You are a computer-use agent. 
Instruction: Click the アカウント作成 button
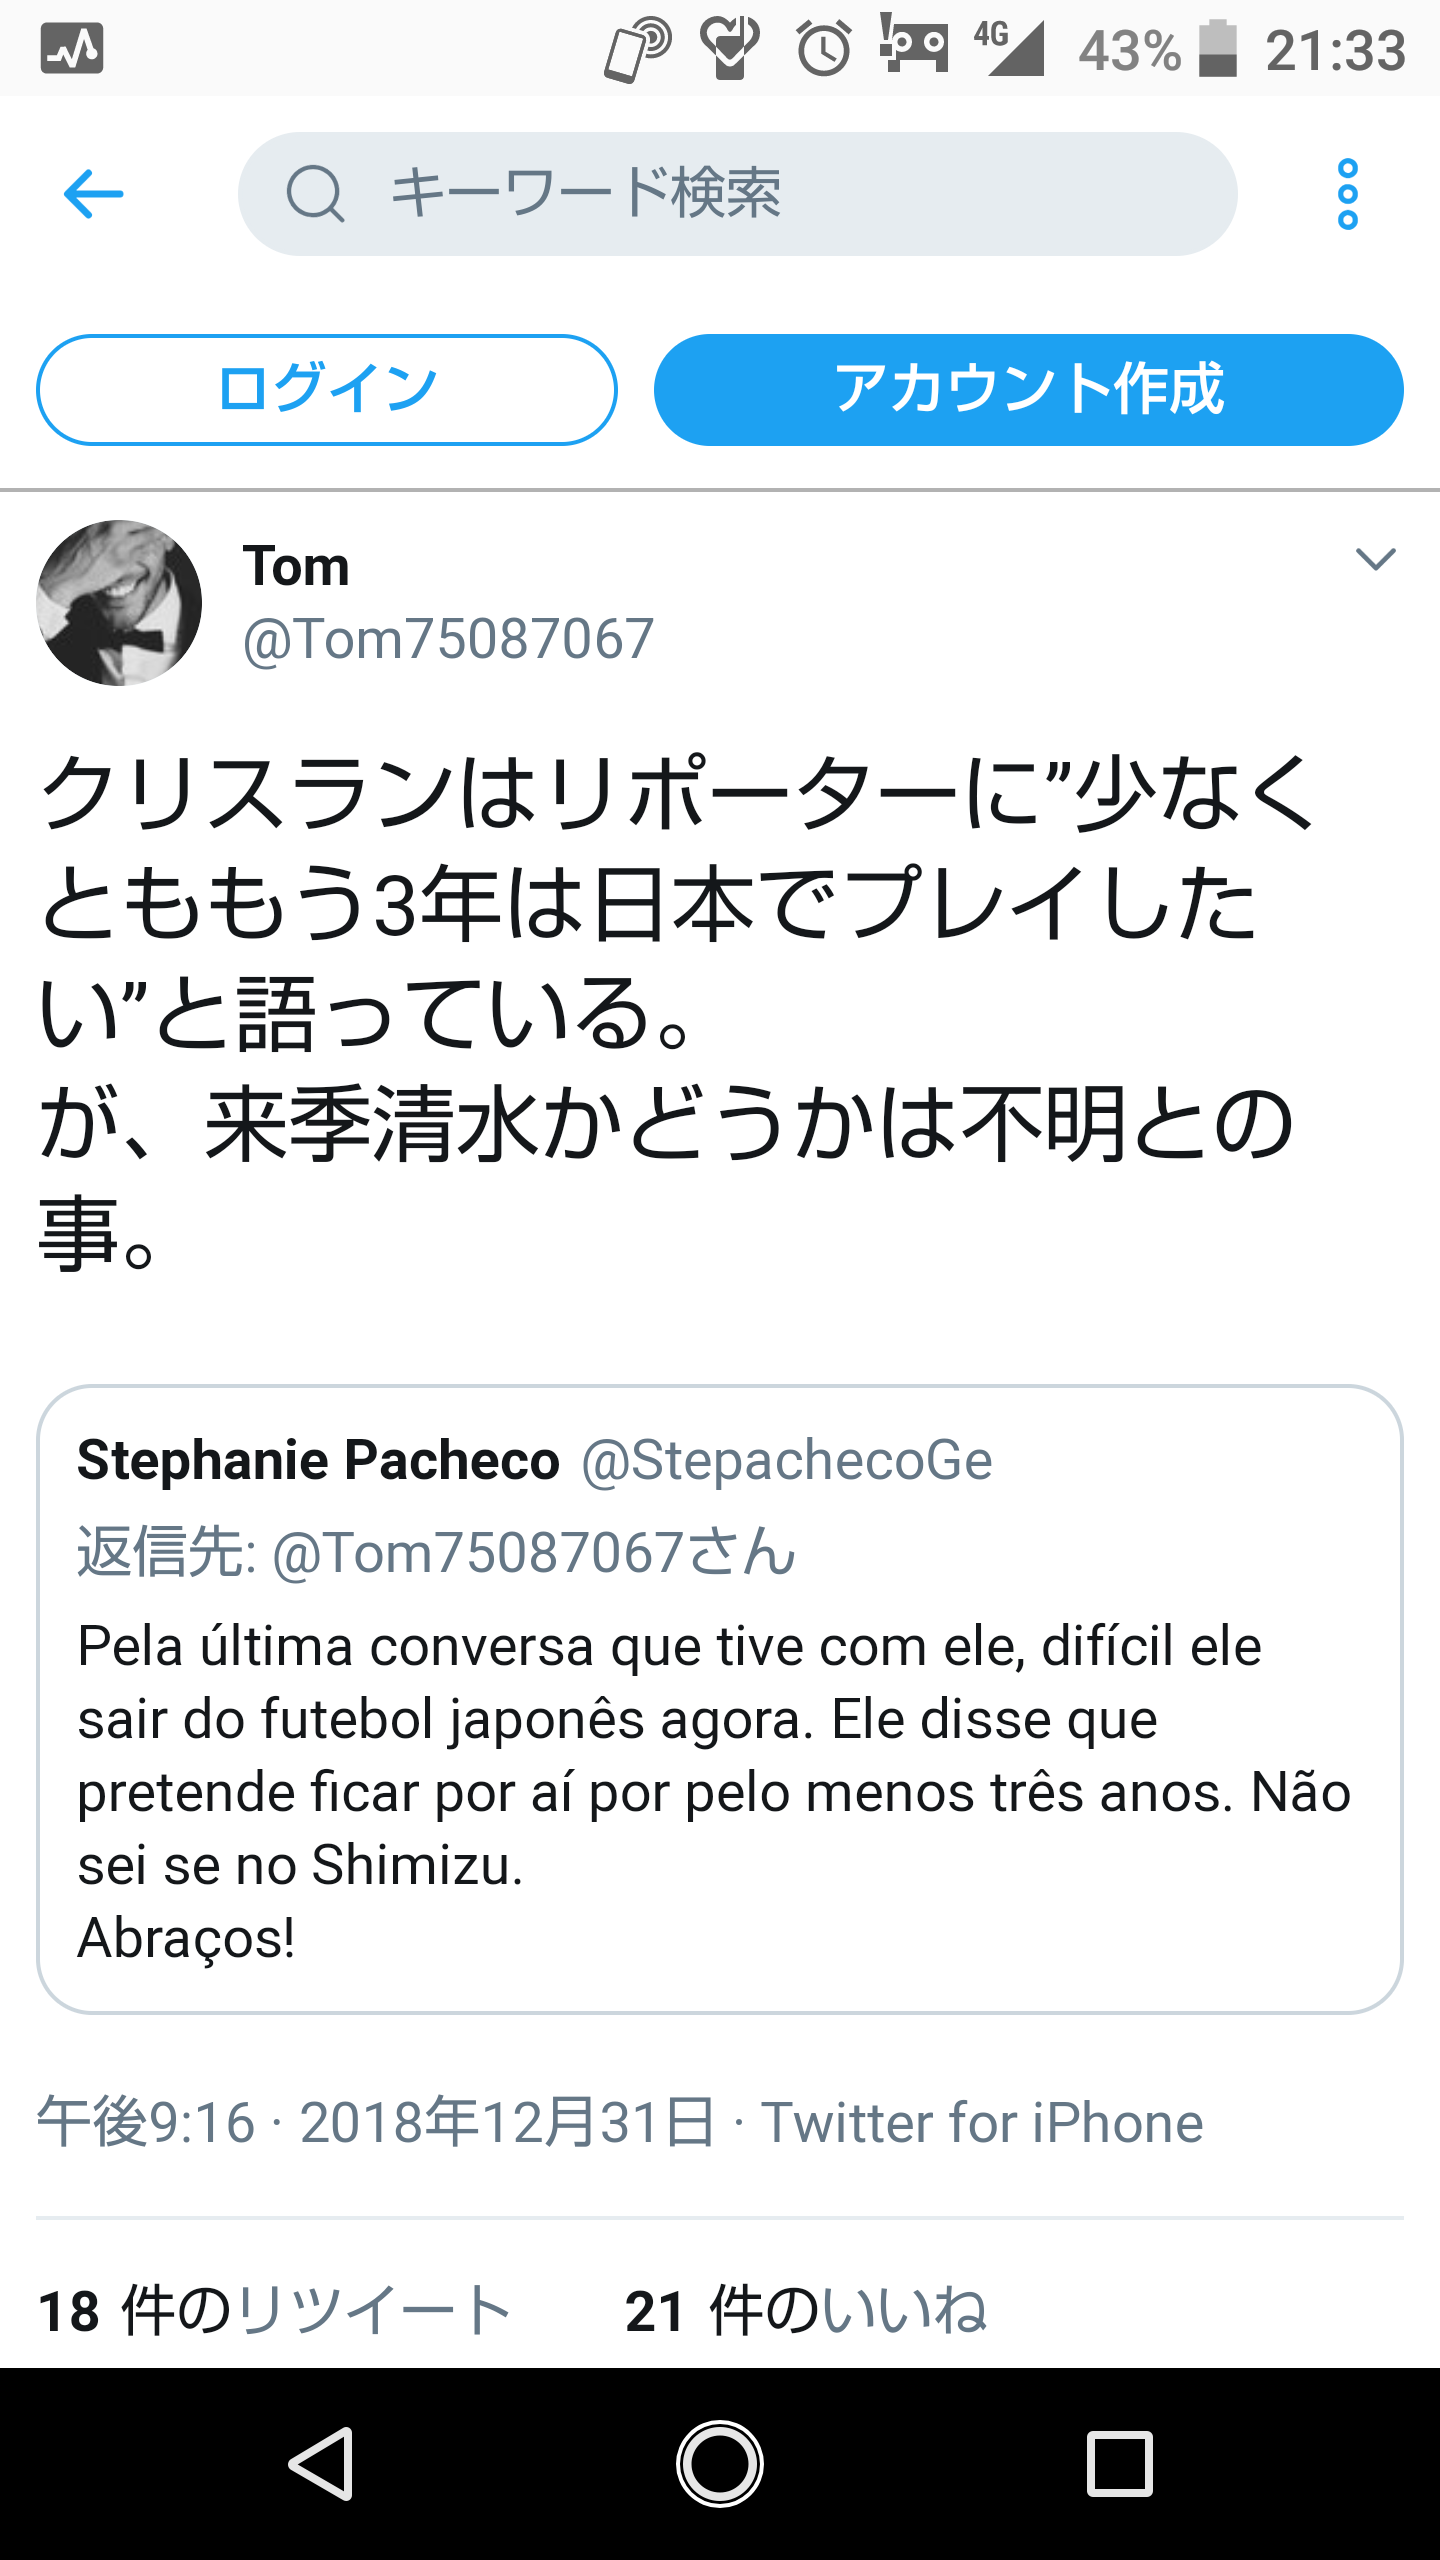point(1028,389)
